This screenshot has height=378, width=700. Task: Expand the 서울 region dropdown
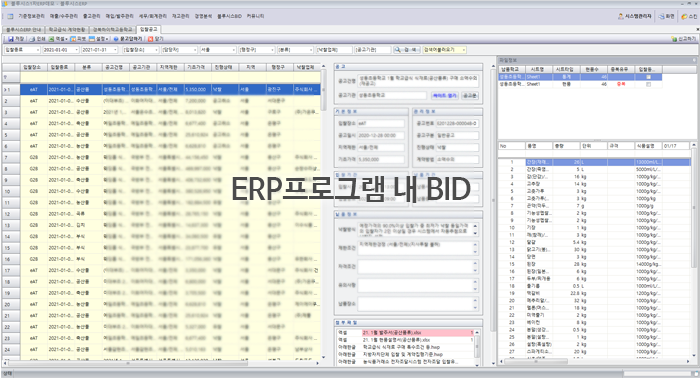click(x=233, y=50)
